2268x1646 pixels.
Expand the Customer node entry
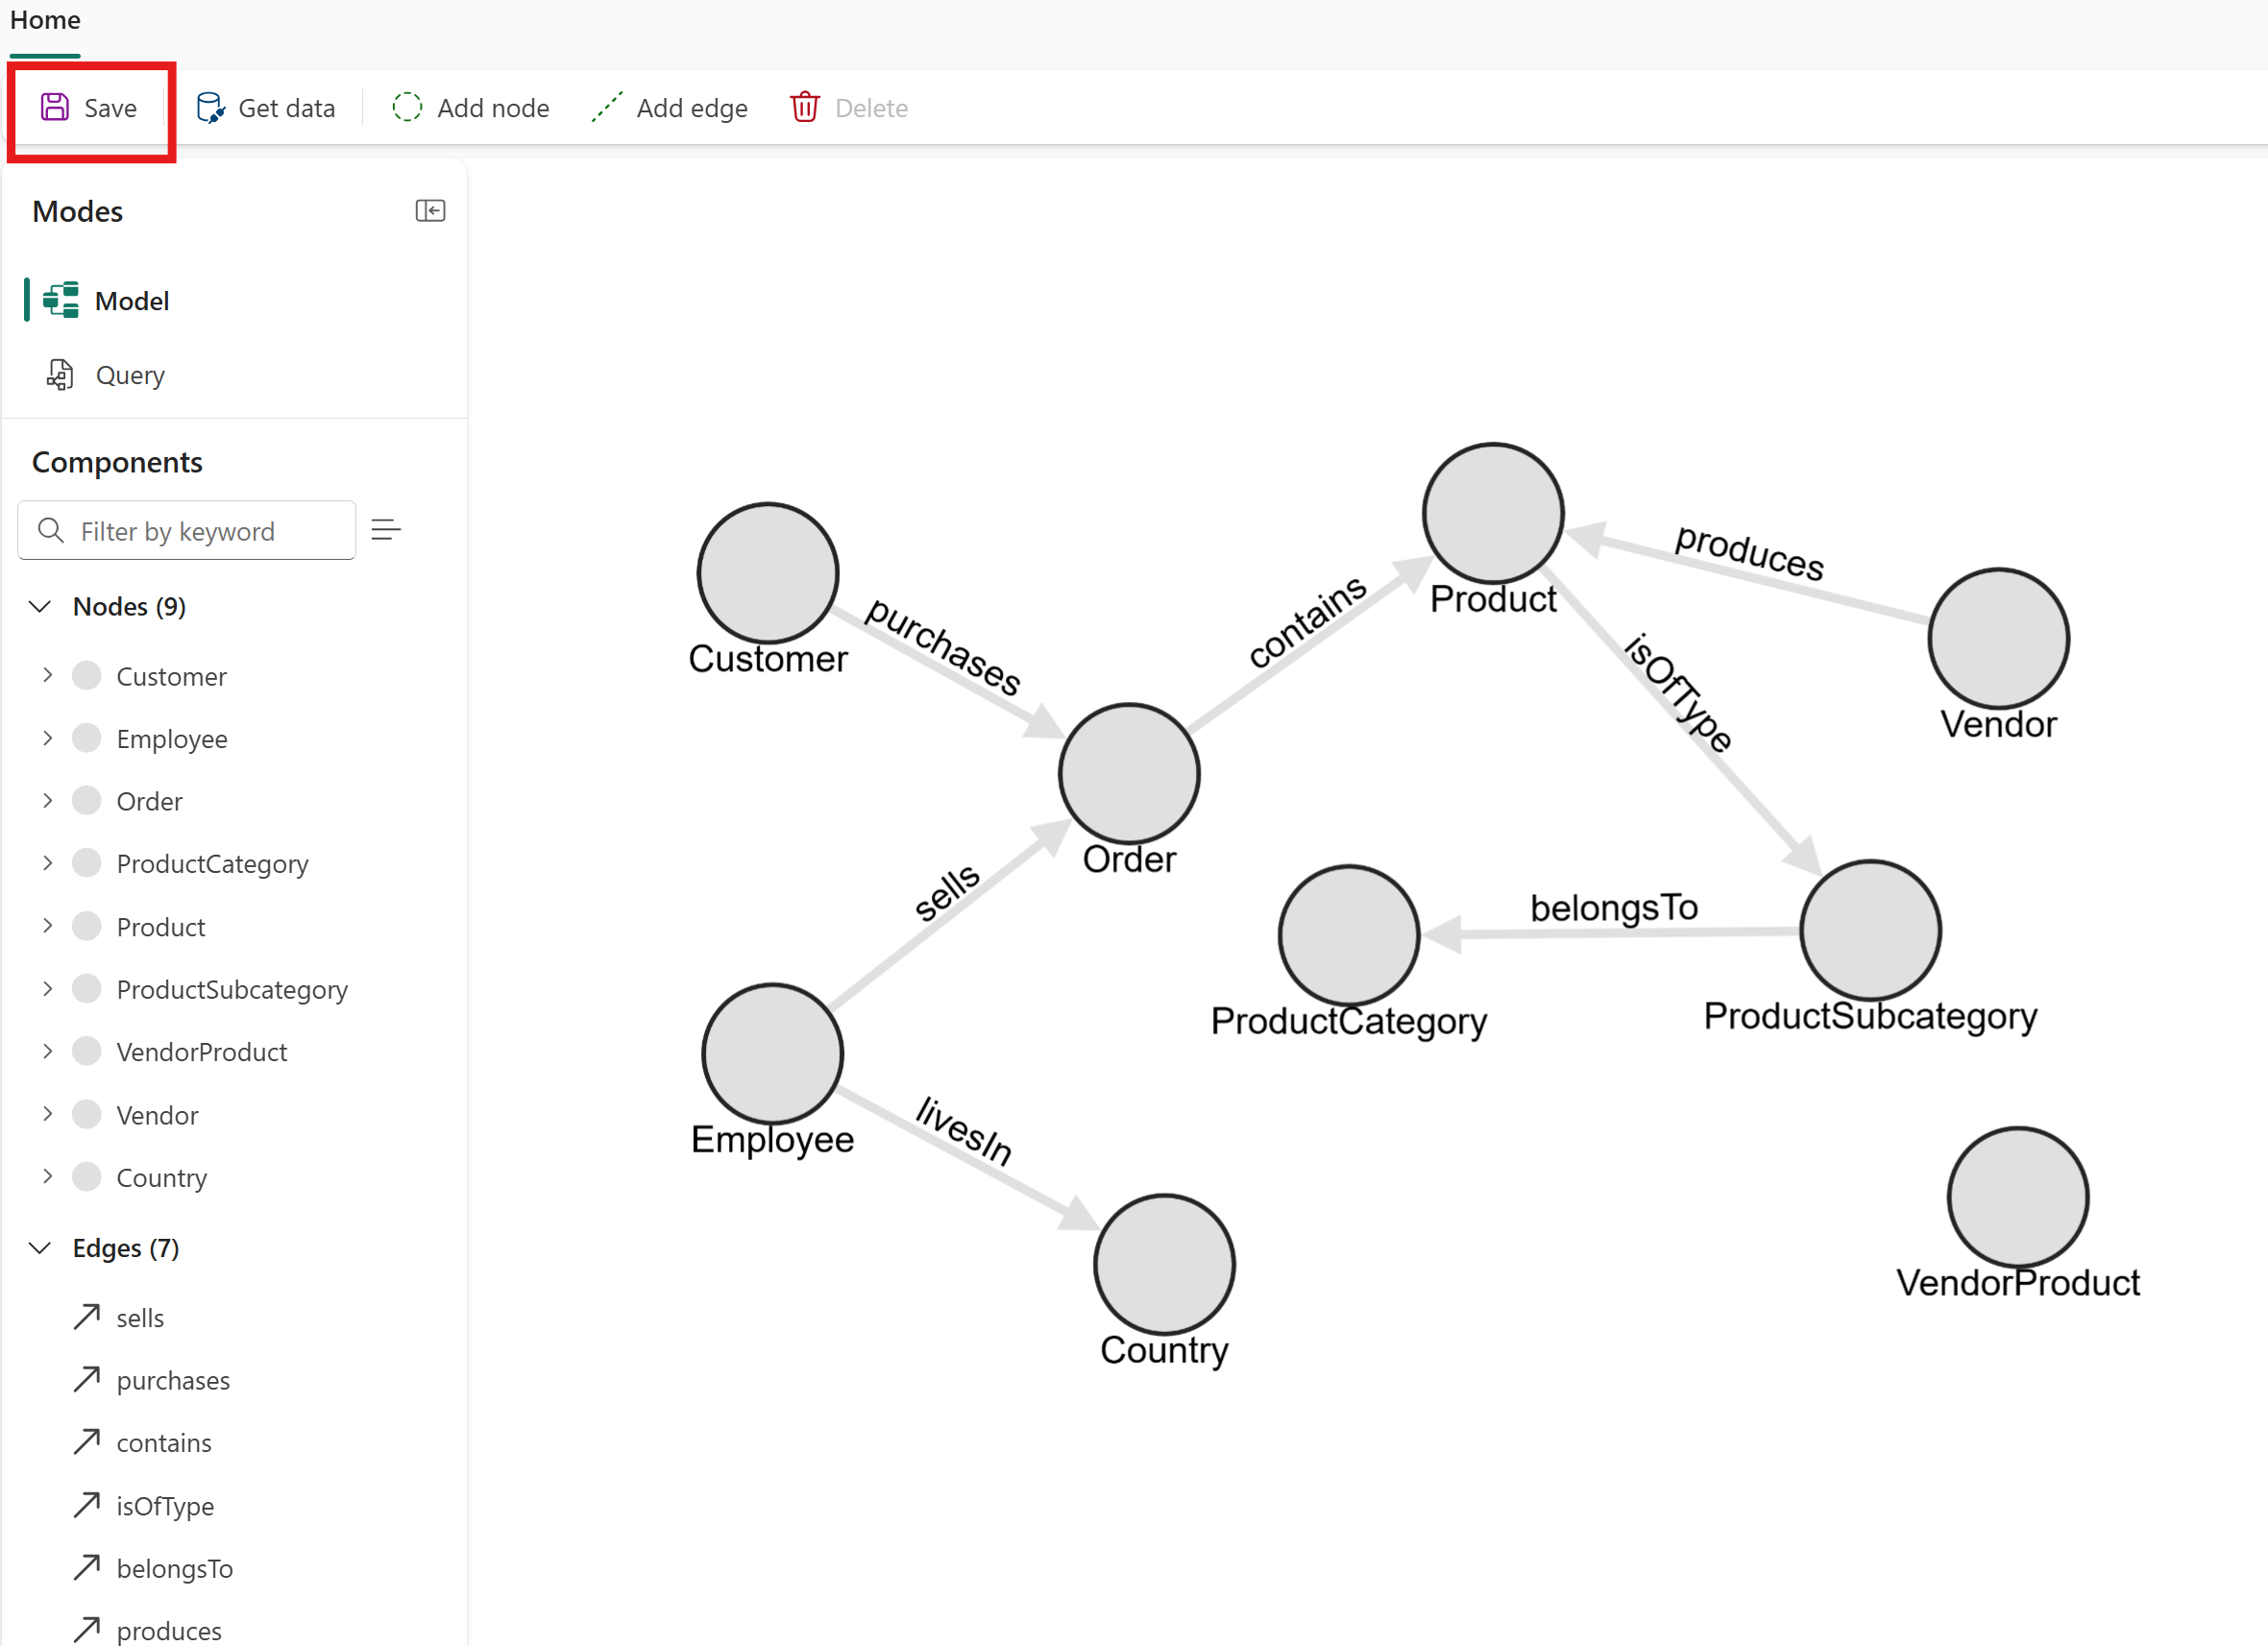click(47, 676)
